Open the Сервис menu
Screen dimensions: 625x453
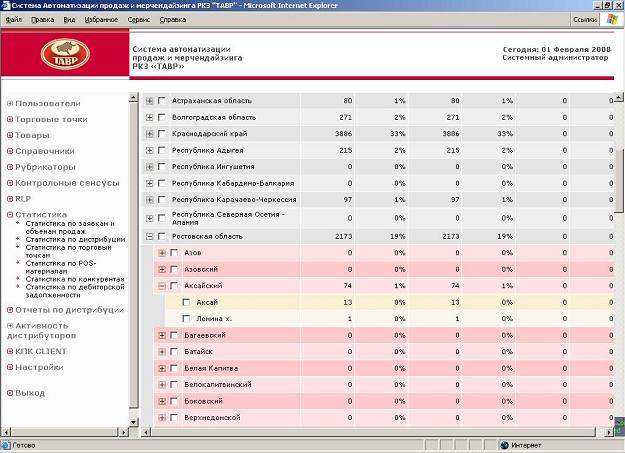[x=139, y=20]
